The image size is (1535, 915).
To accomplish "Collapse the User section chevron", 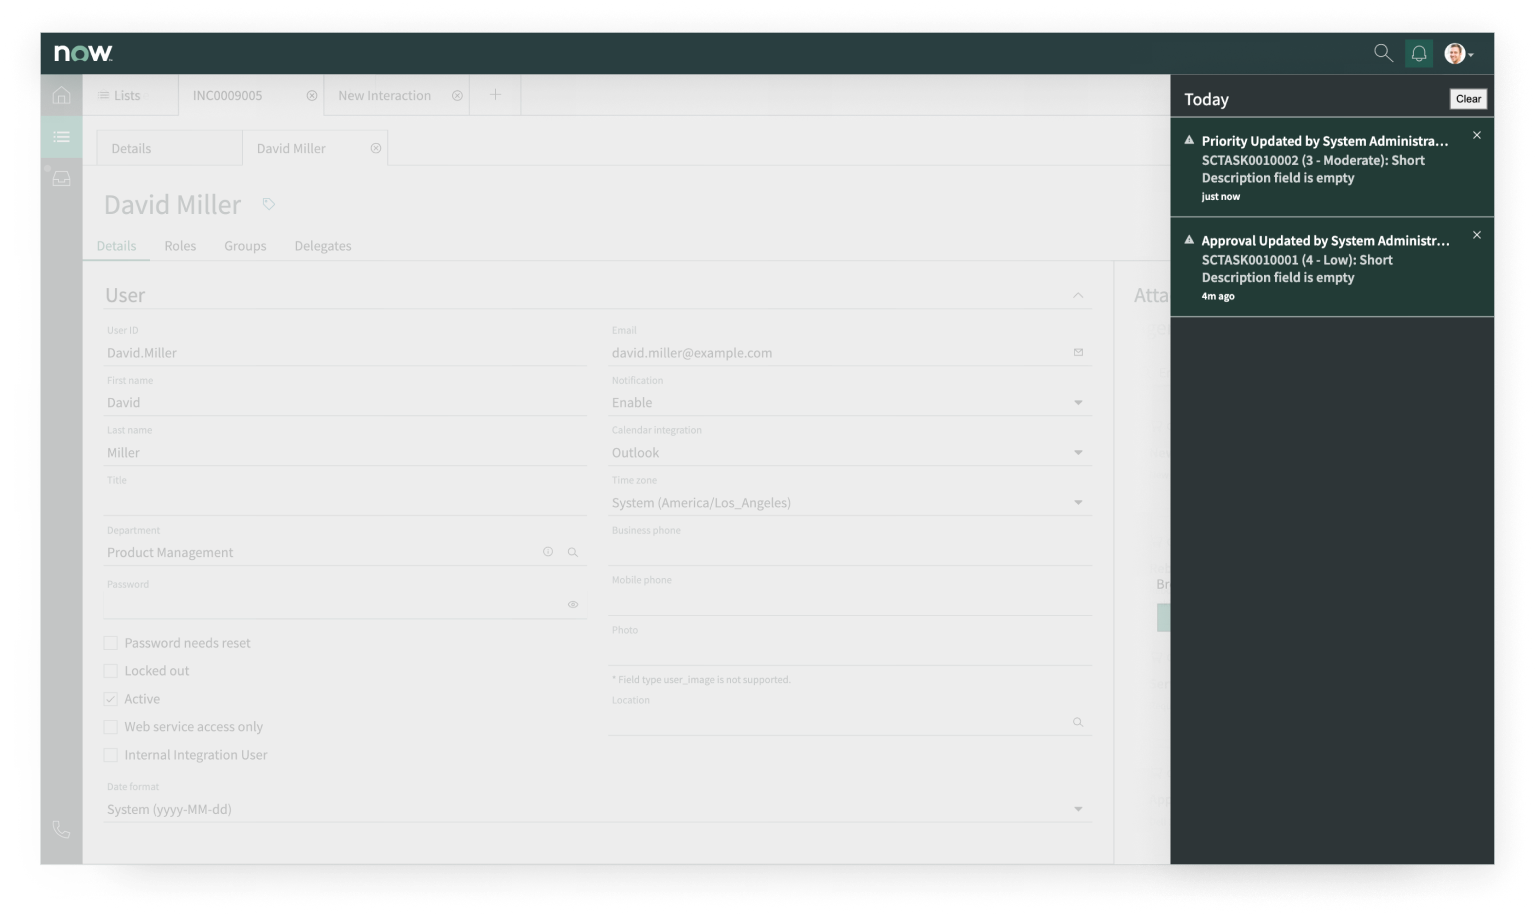I will click(x=1077, y=295).
